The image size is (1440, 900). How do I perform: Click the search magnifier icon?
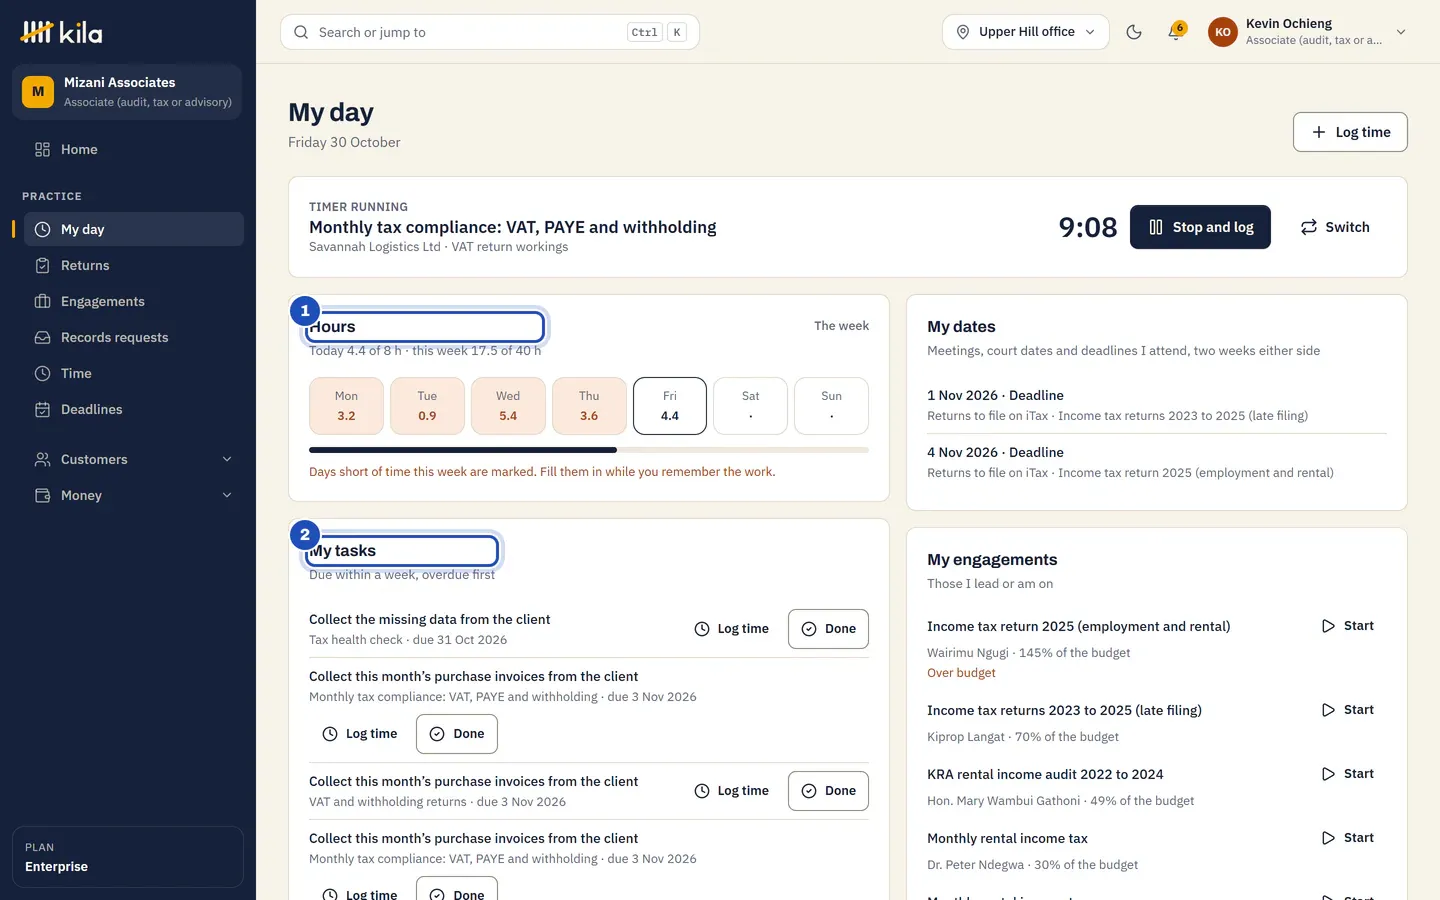[301, 32]
